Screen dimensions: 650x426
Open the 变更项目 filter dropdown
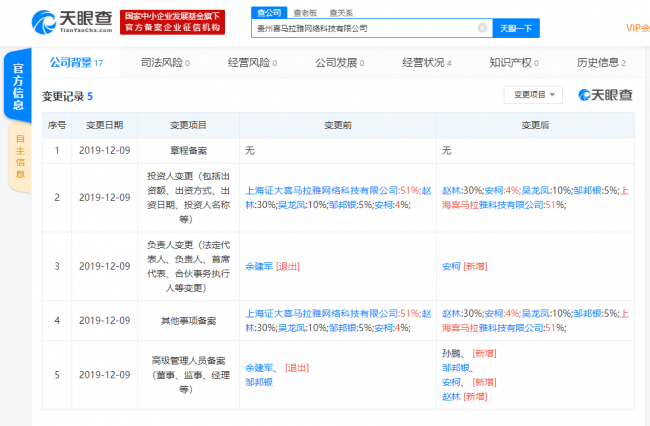click(533, 95)
